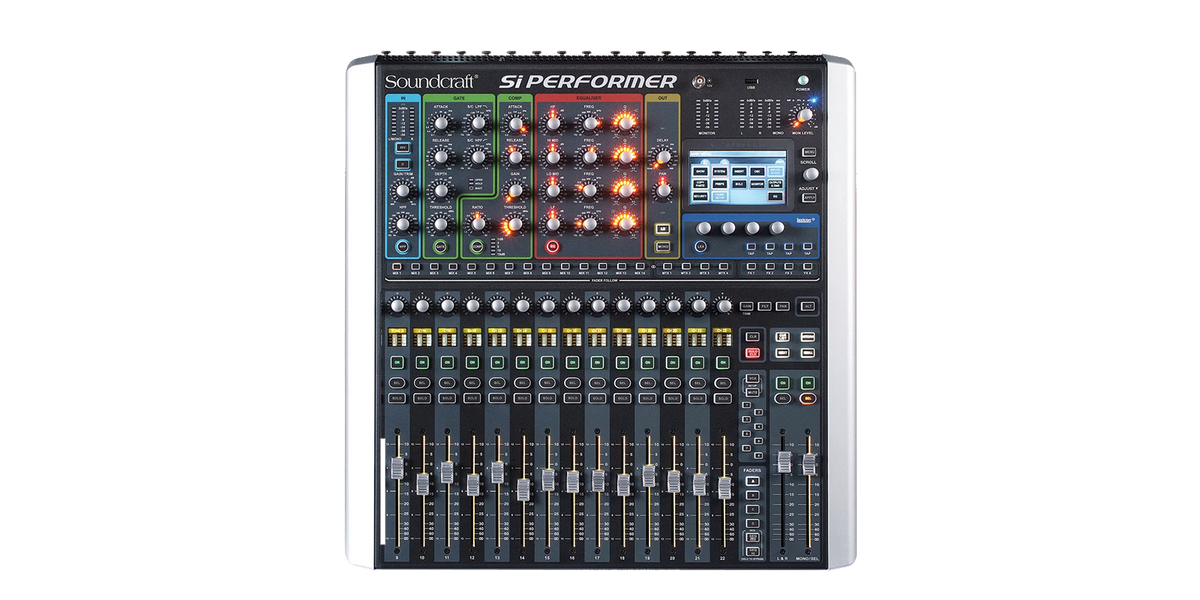Viewport: 1200px width, 600px height.
Task: Toggle the 48V phantom power button
Action: (403, 148)
